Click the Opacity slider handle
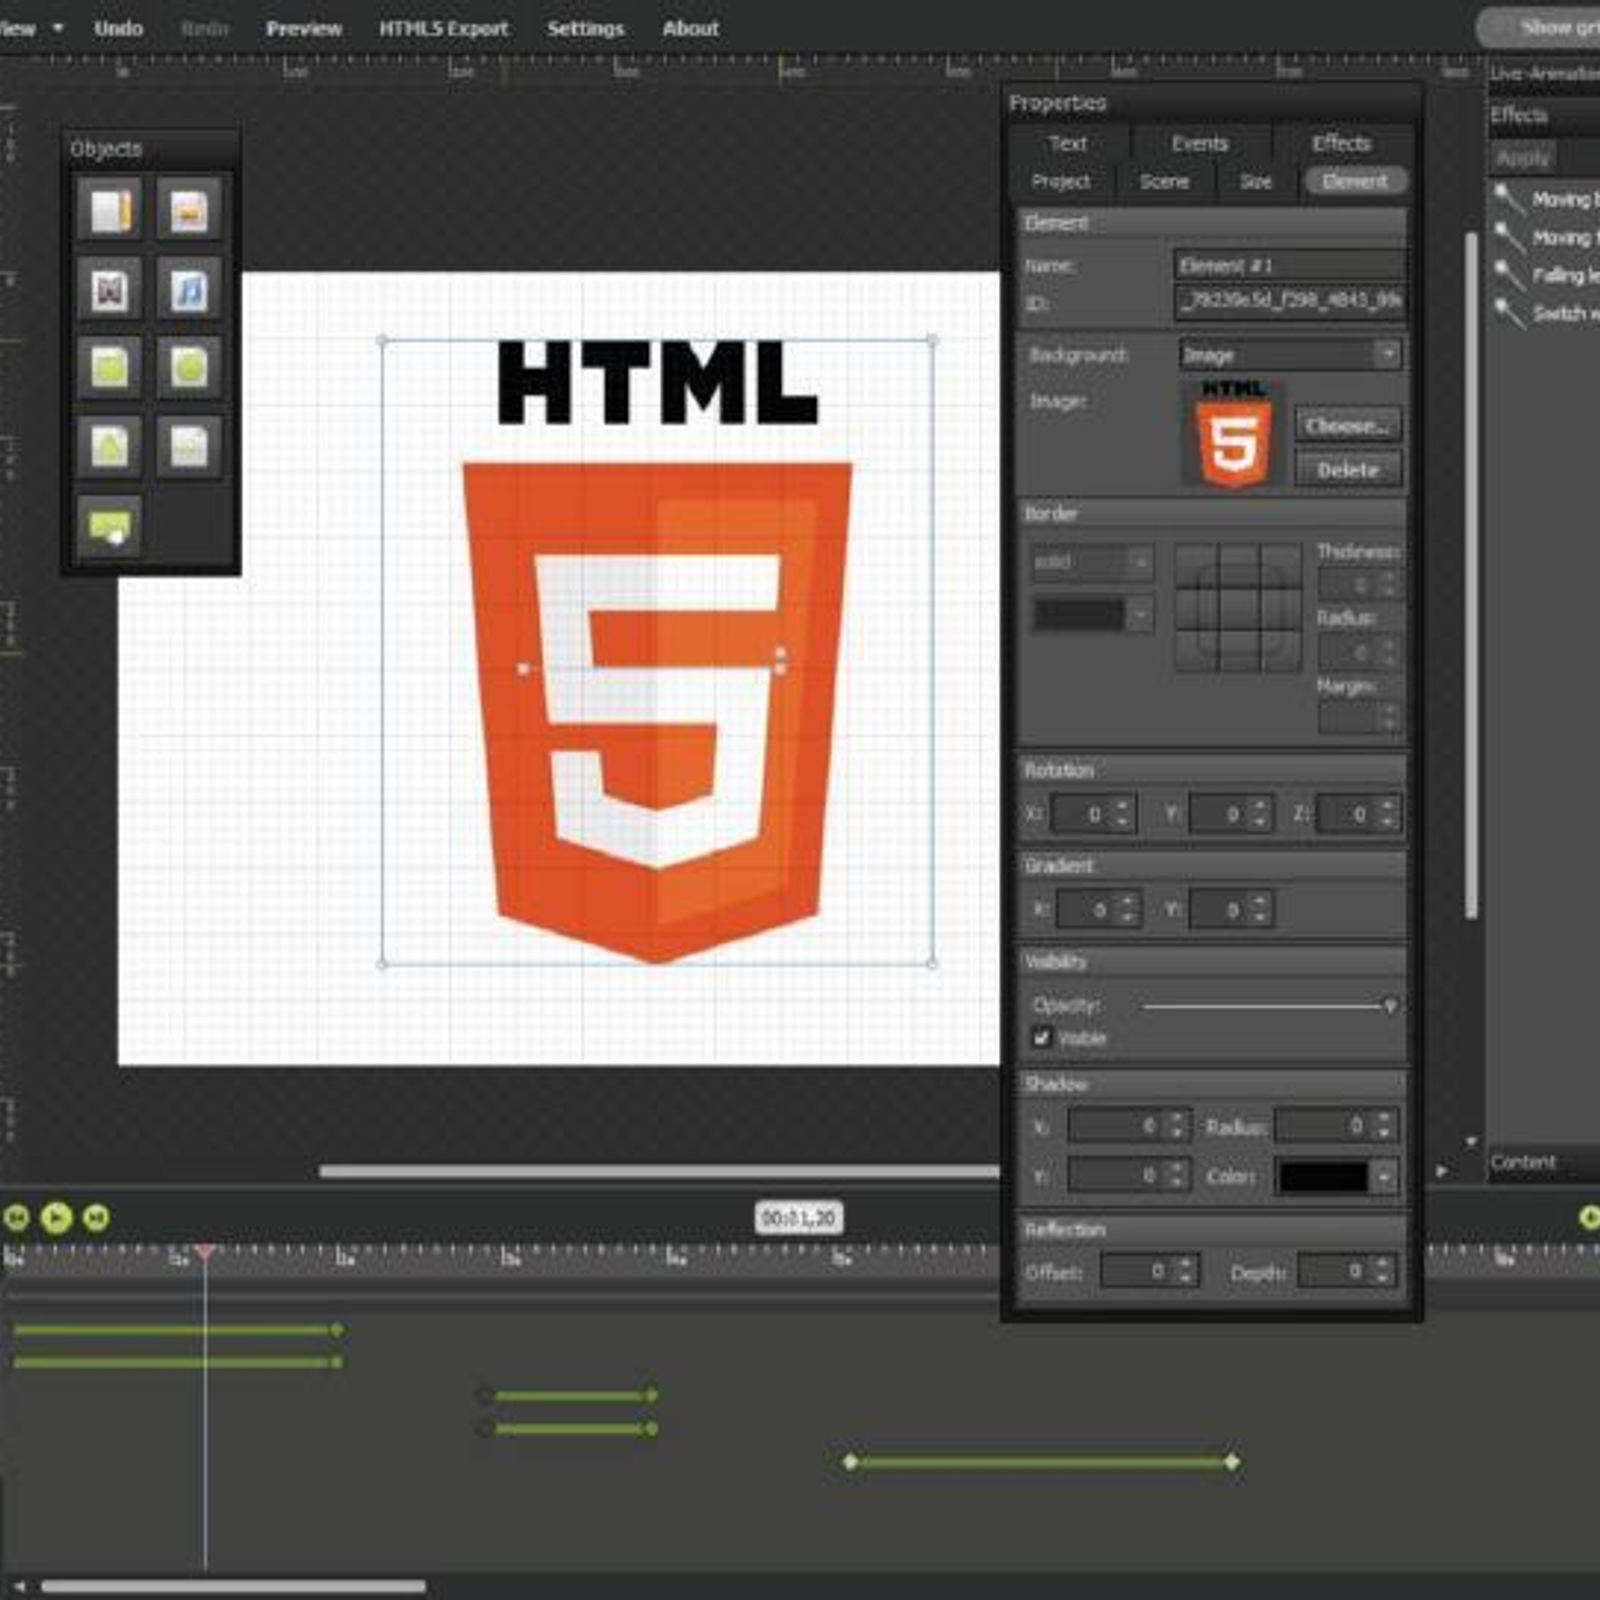 (1389, 1005)
